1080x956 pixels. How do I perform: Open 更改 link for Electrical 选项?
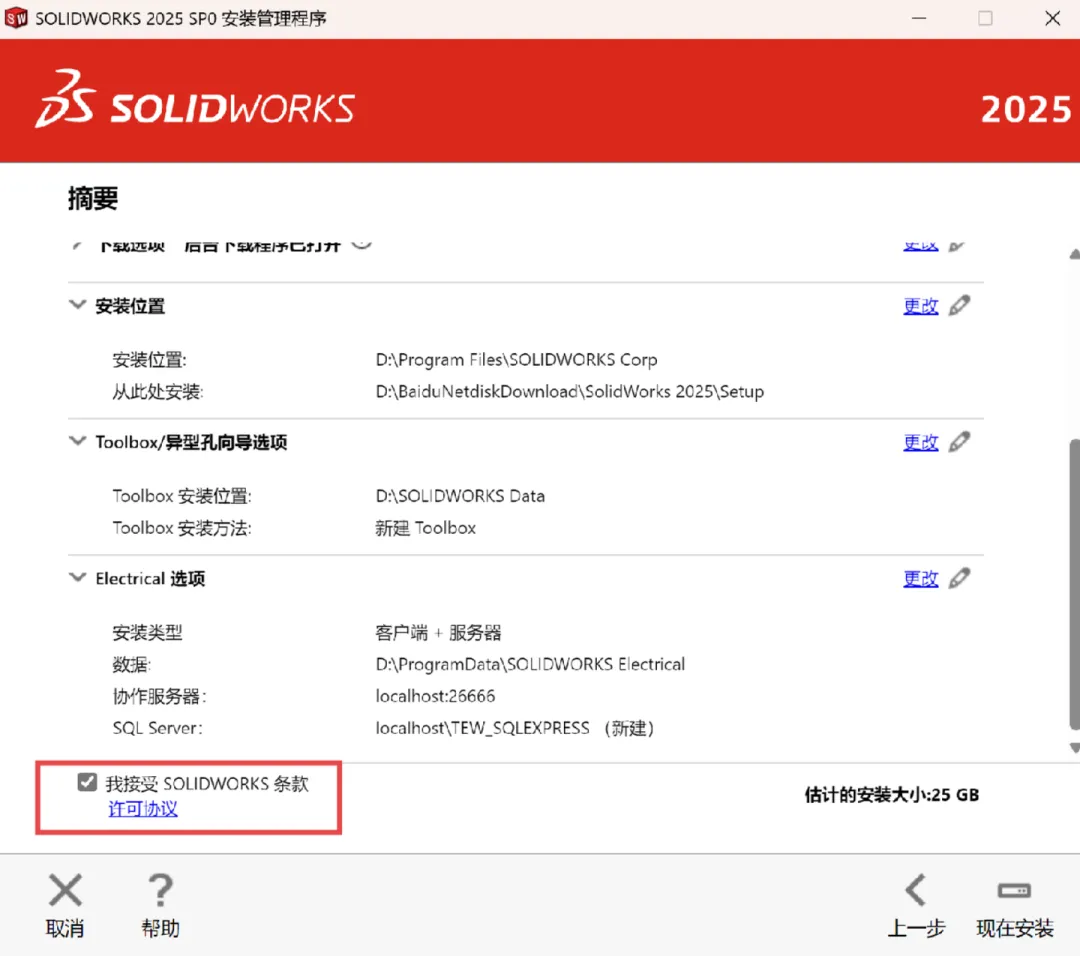921,579
